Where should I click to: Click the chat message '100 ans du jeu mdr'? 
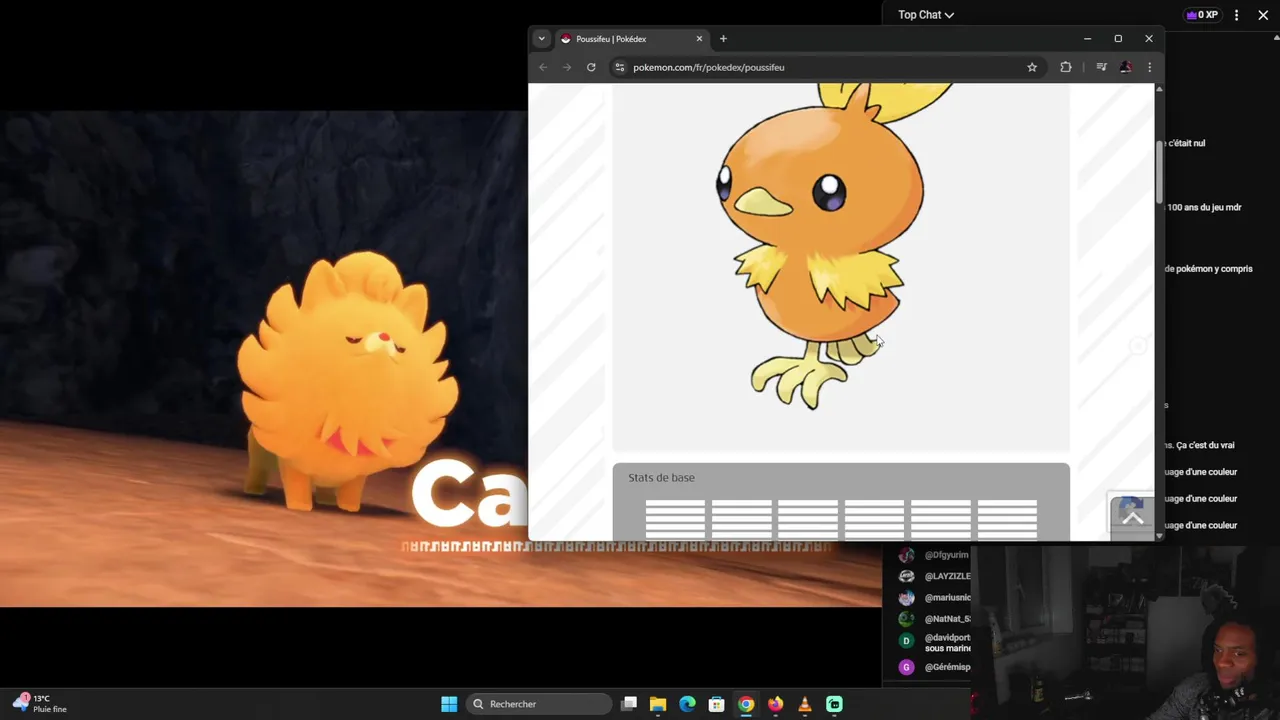point(1204,207)
